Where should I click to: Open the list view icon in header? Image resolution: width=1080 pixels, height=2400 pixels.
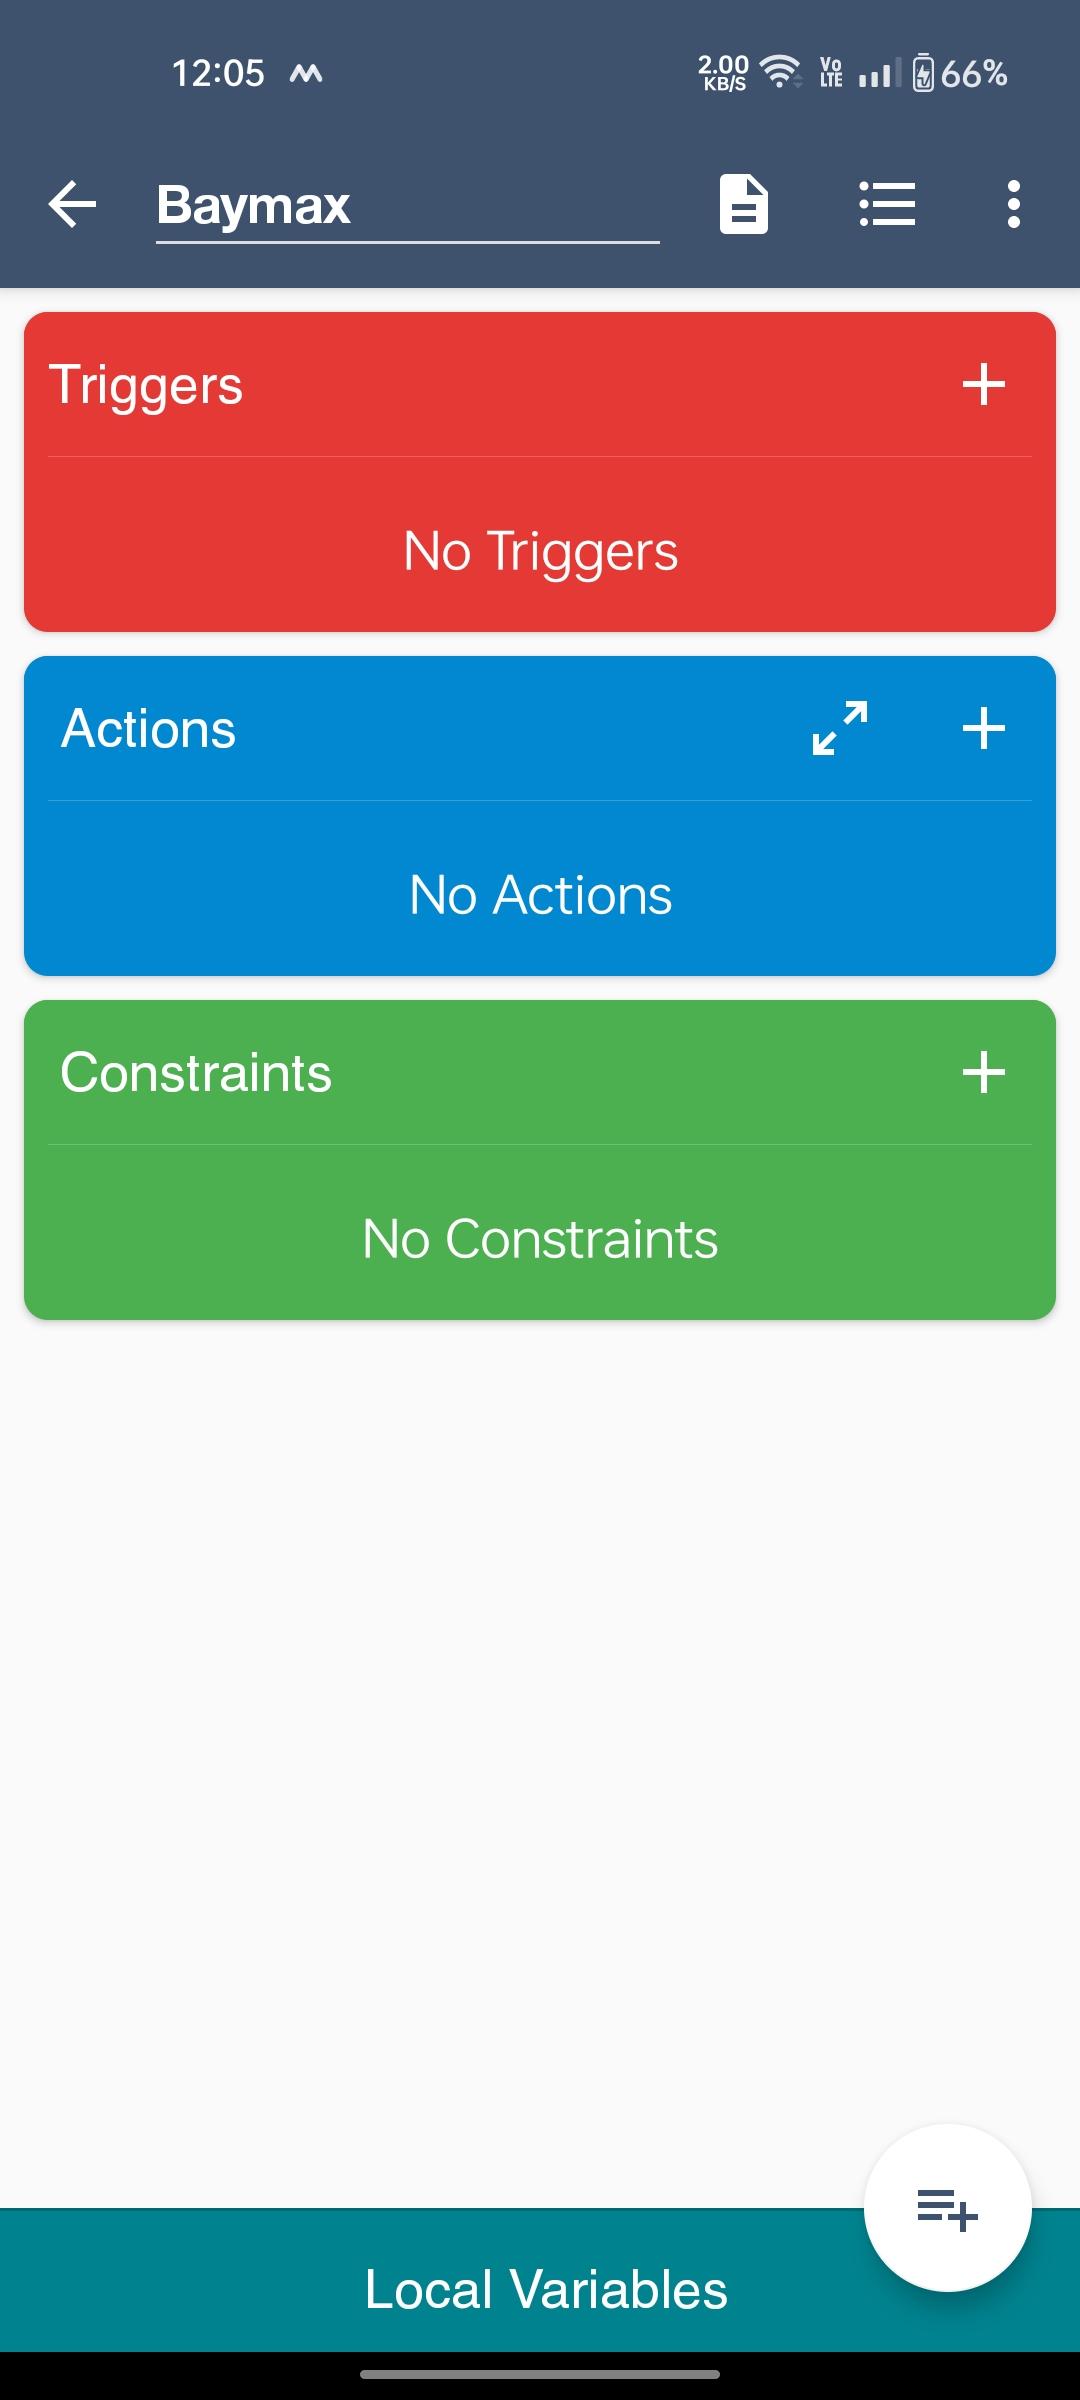click(887, 205)
